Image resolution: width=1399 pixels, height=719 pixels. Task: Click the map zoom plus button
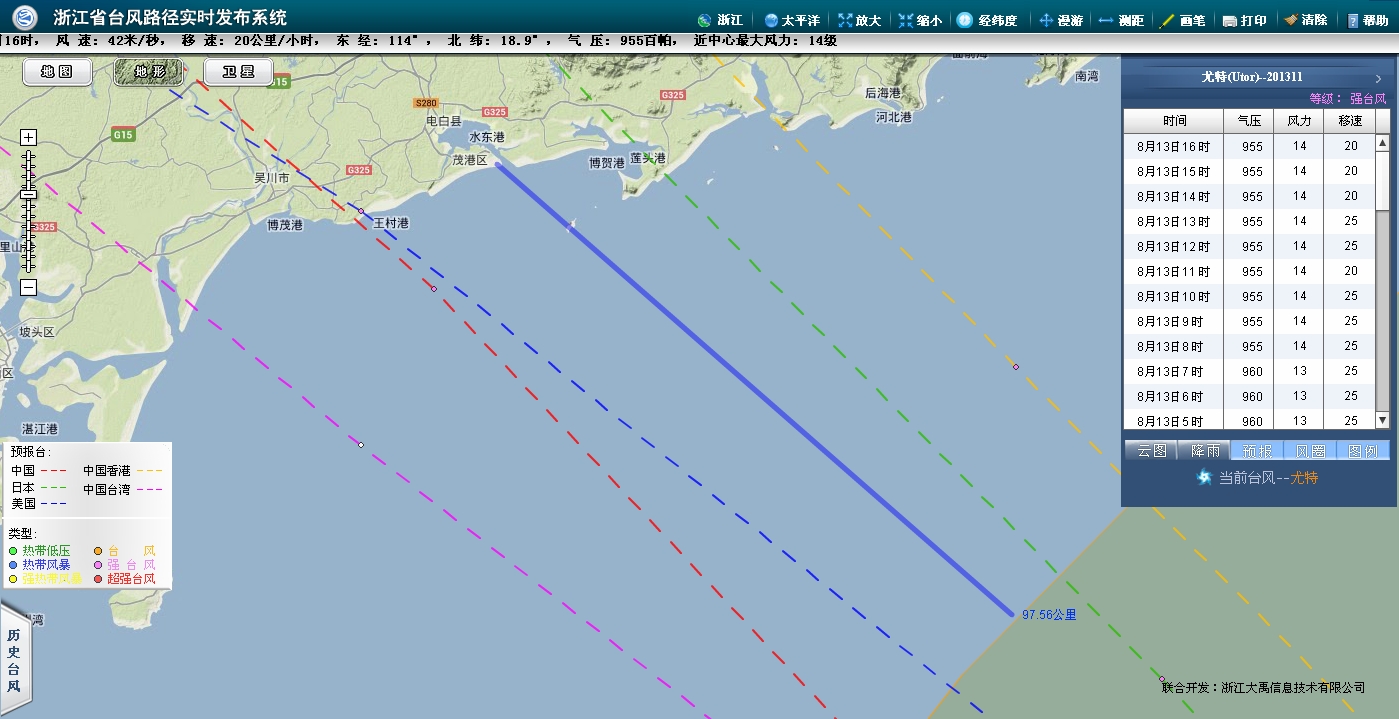(x=29, y=138)
